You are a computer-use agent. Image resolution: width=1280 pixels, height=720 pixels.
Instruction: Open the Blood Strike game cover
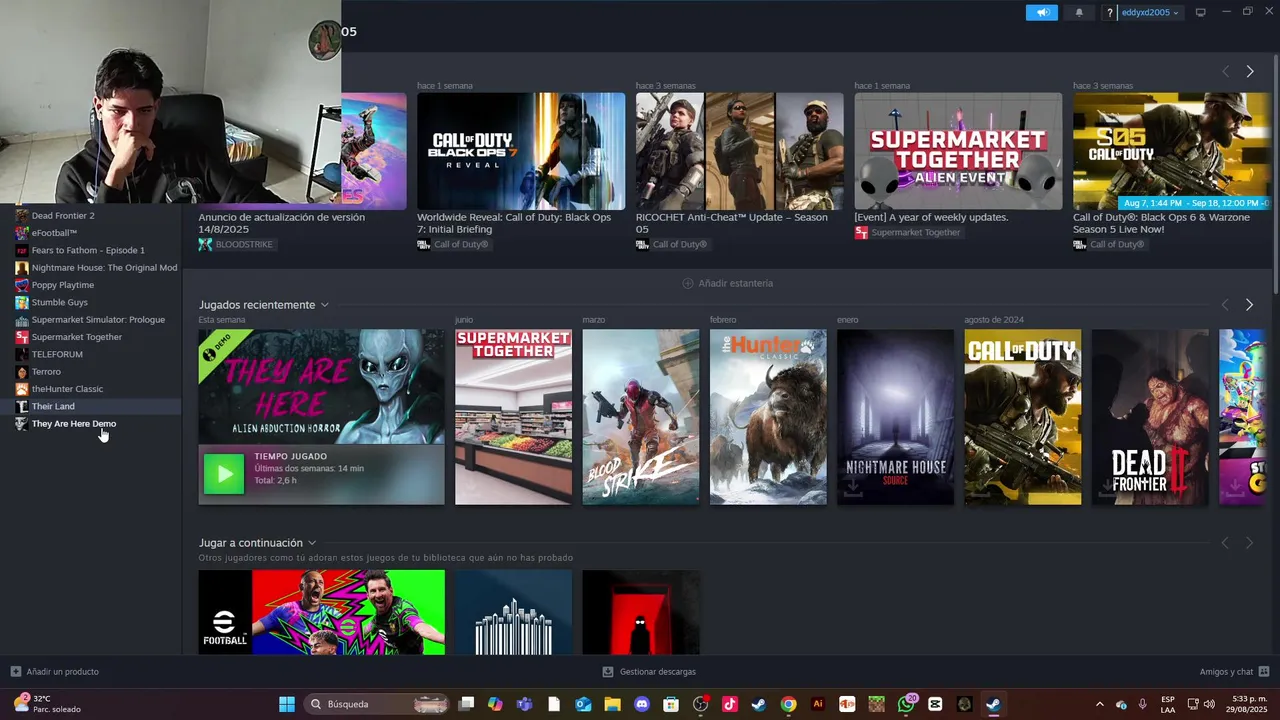coord(641,417)
